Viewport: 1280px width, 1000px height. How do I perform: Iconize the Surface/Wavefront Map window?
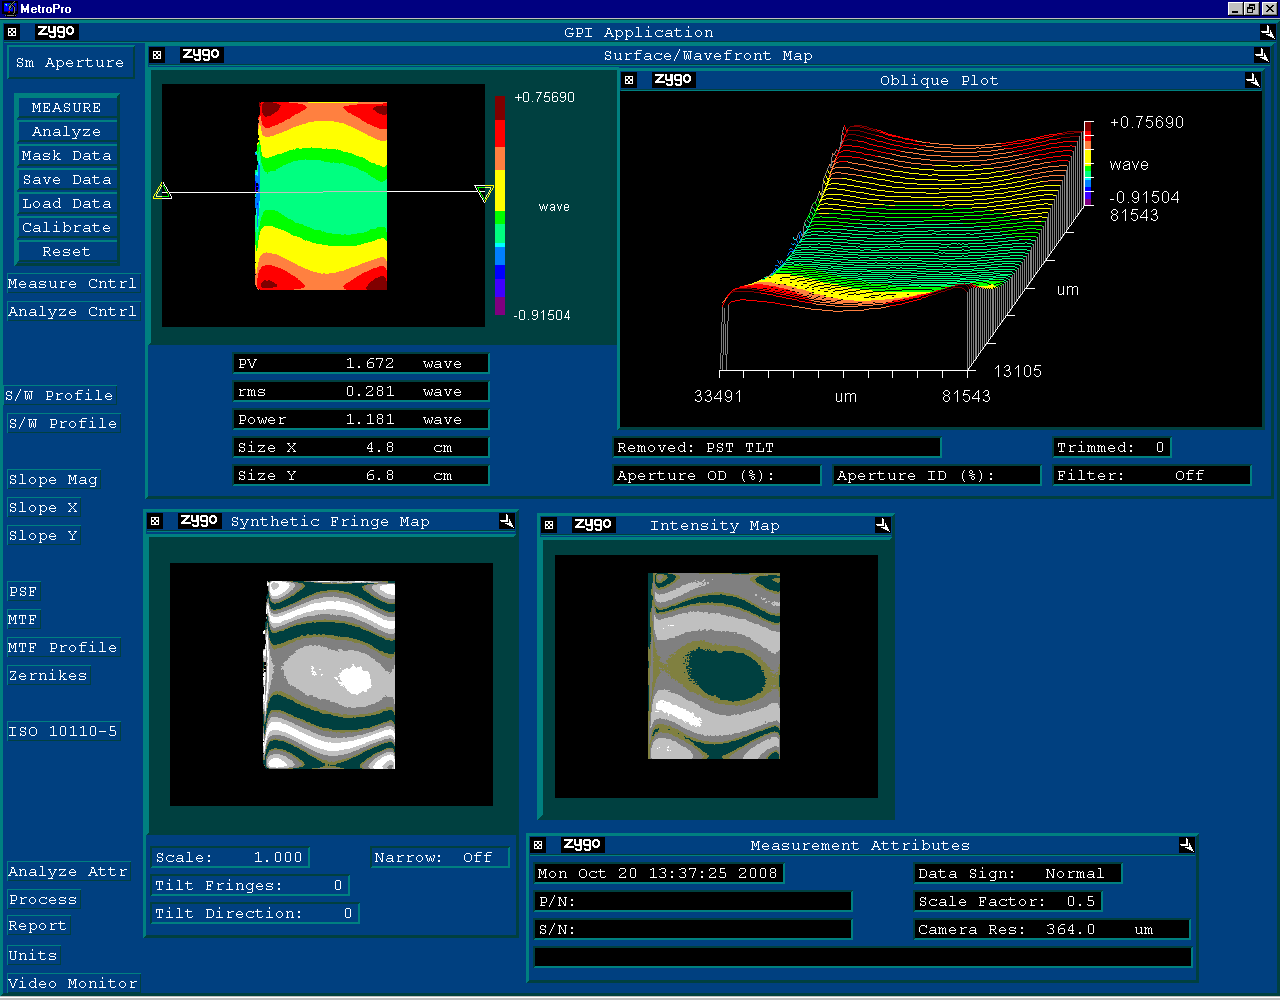1261,55
